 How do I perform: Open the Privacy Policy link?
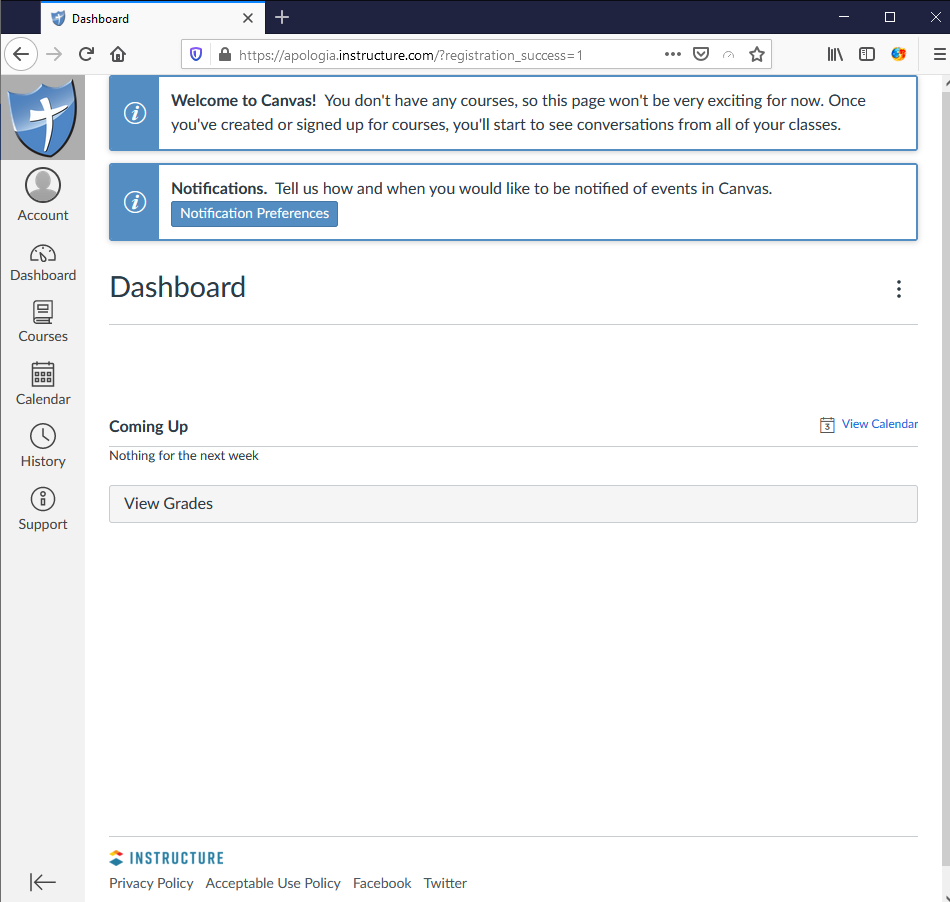coord(151,883)
